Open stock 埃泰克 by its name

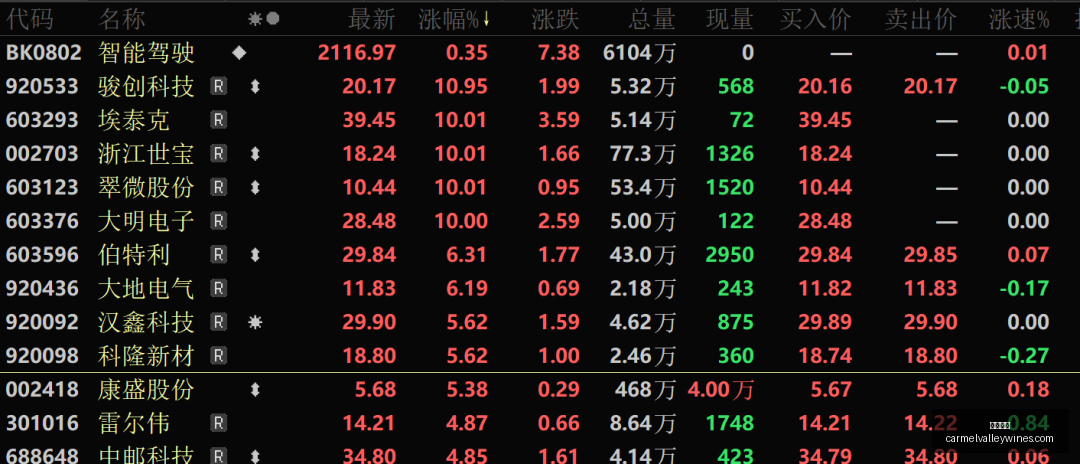click(x=134, y=120)
